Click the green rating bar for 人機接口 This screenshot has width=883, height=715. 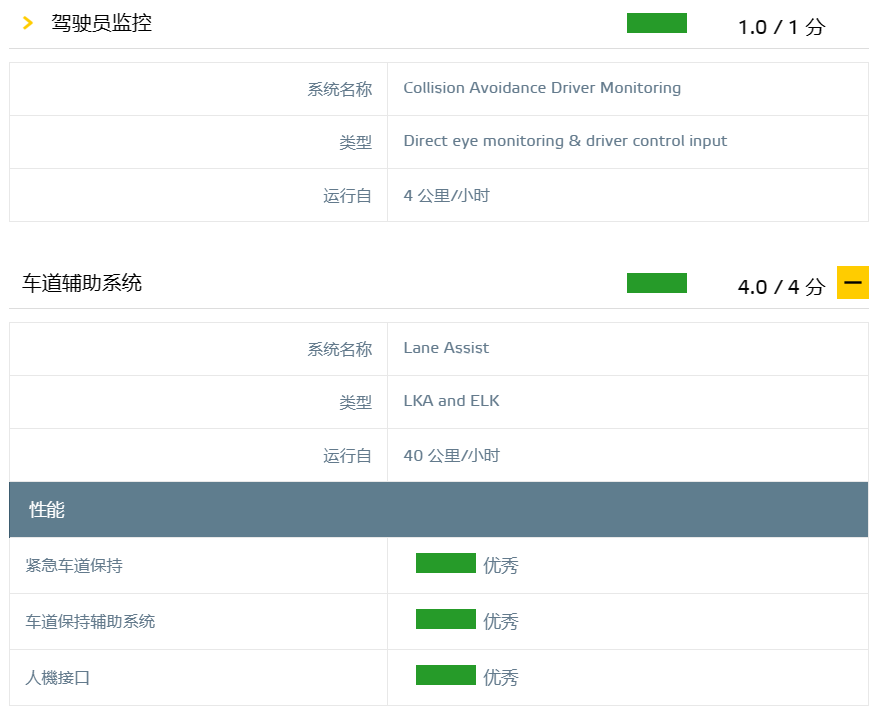click(445, 675)
